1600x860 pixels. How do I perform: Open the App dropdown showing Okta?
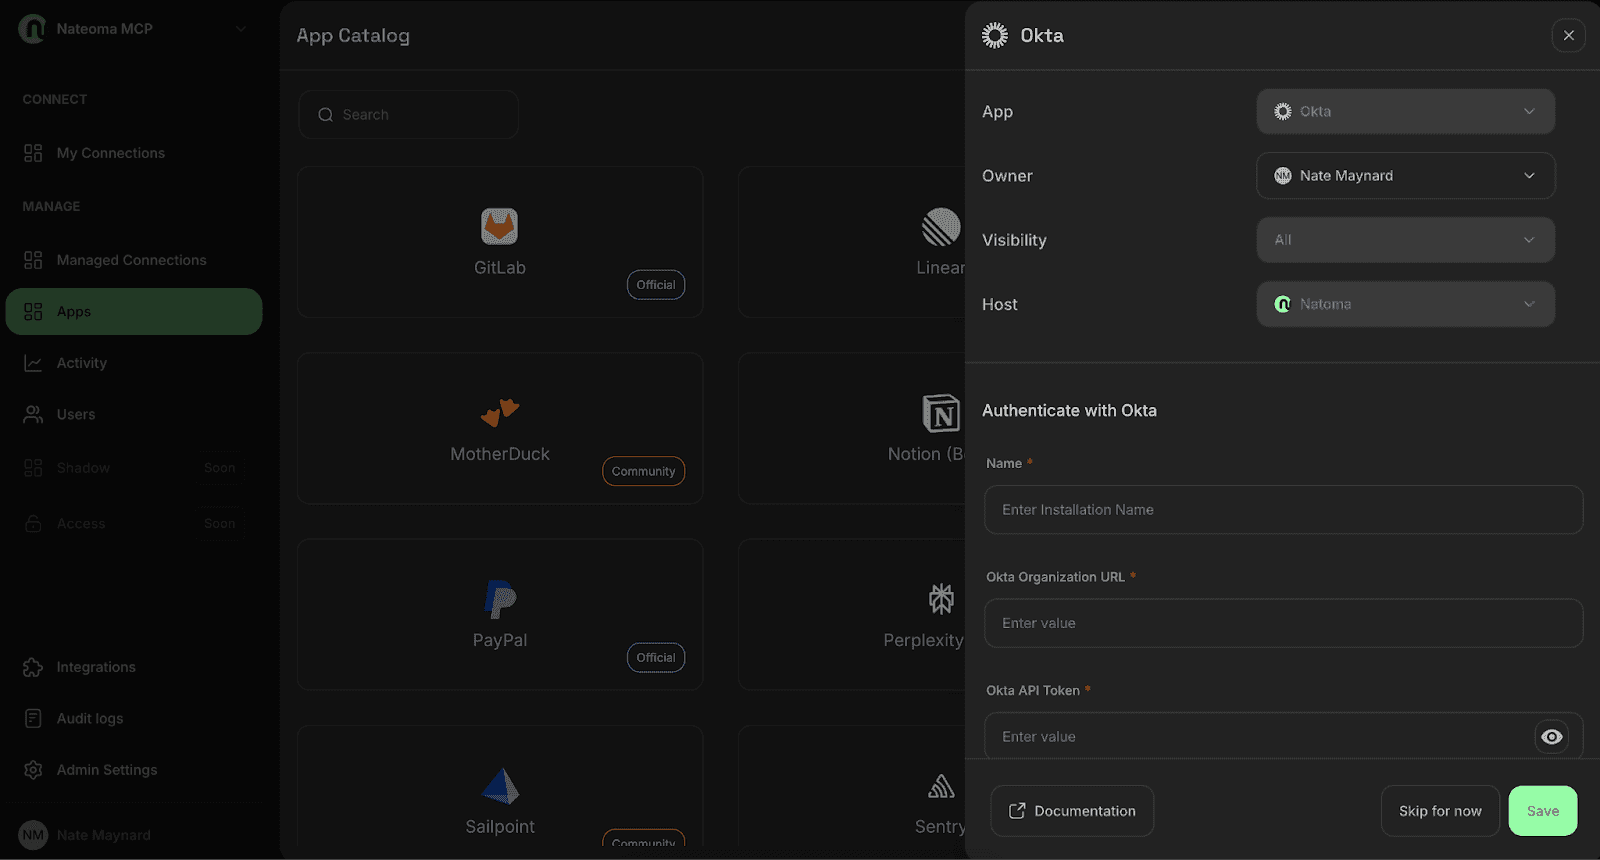[x=1405, y=111]
